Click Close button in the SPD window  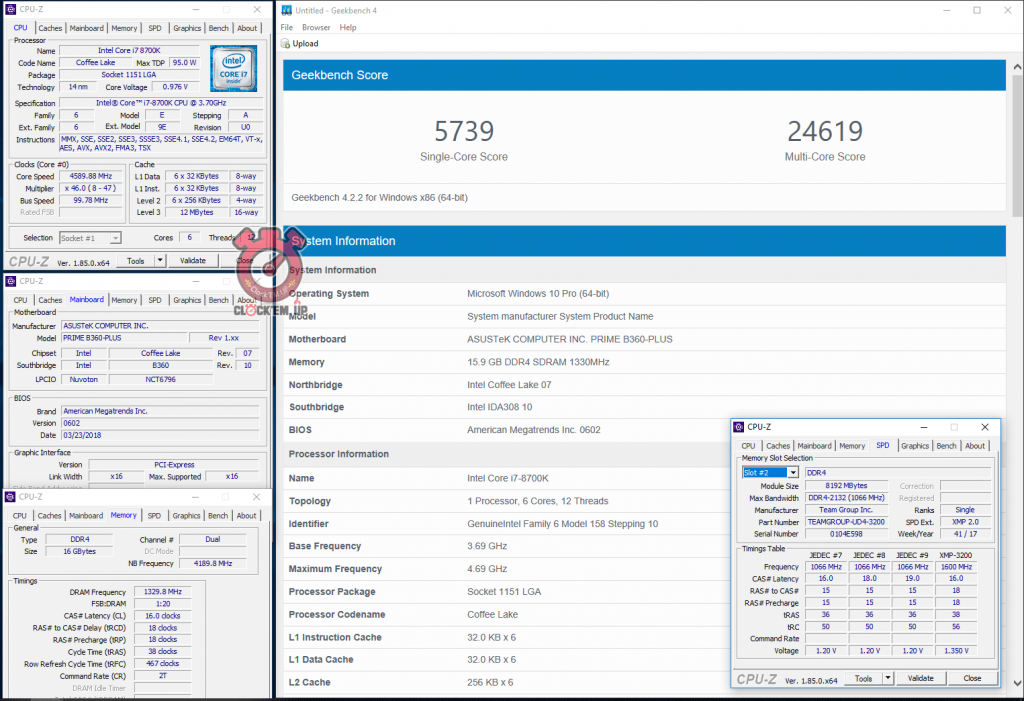coord(972,678)
